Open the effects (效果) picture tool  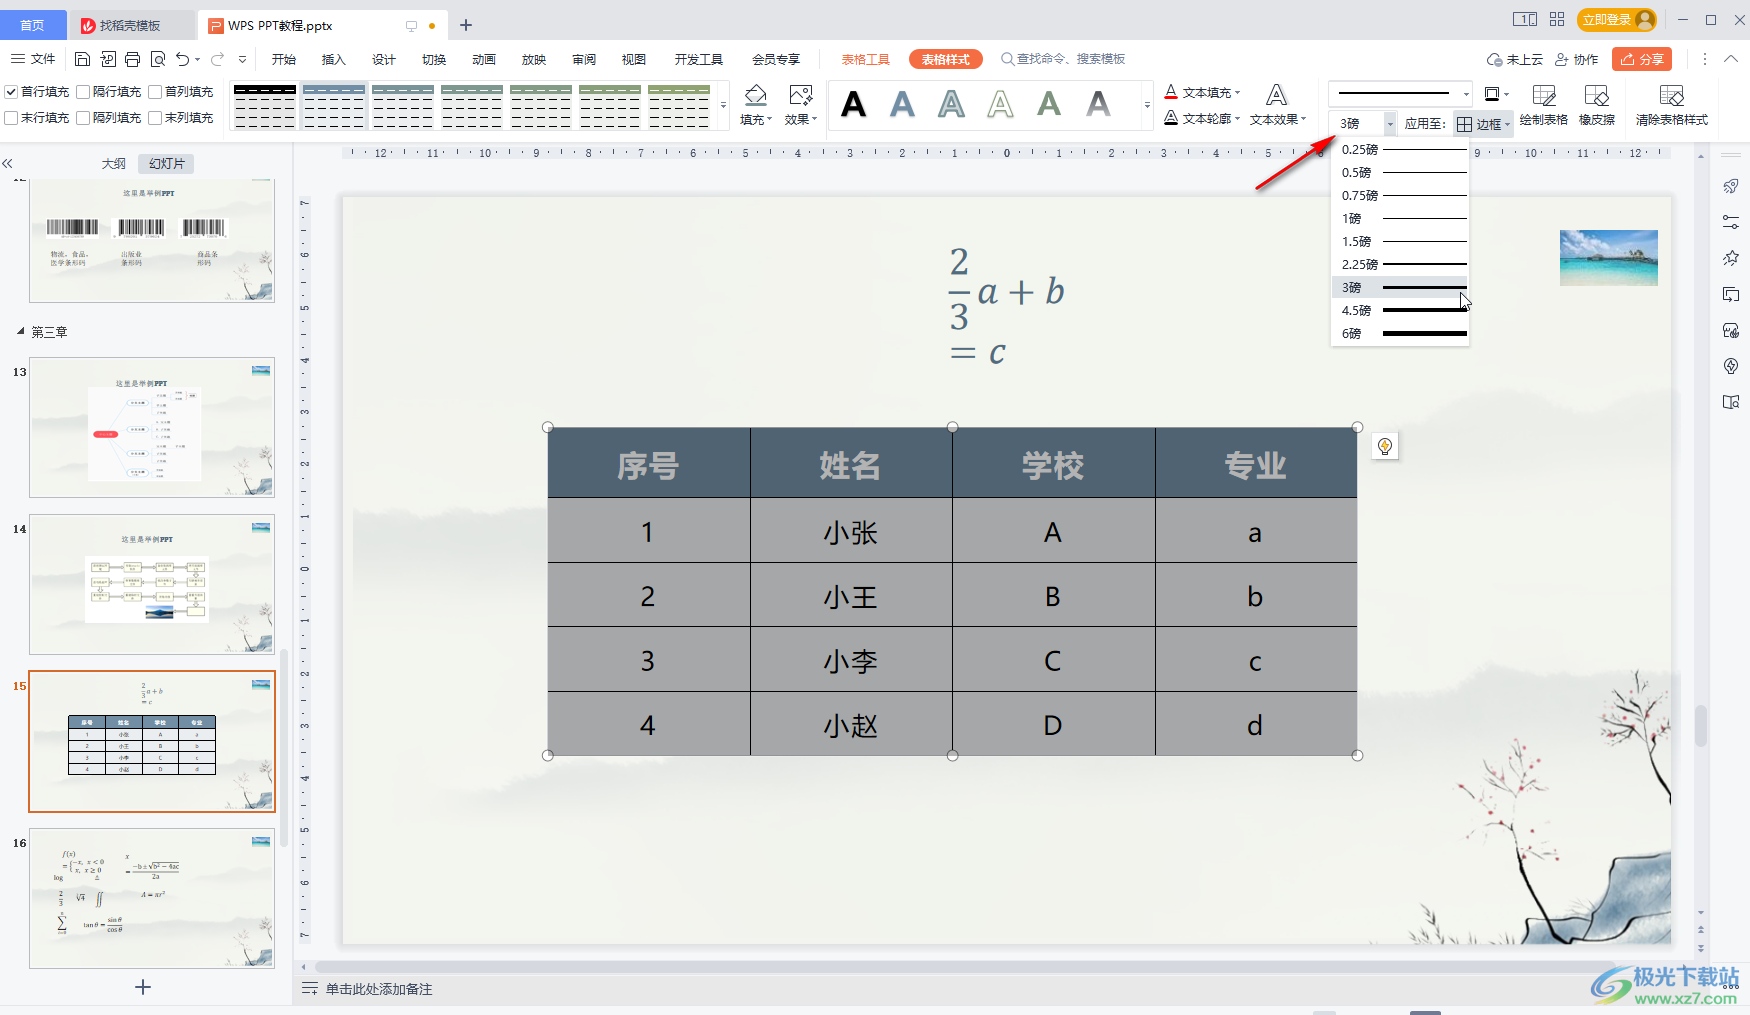pyautogui.click(x=800, y=105)
